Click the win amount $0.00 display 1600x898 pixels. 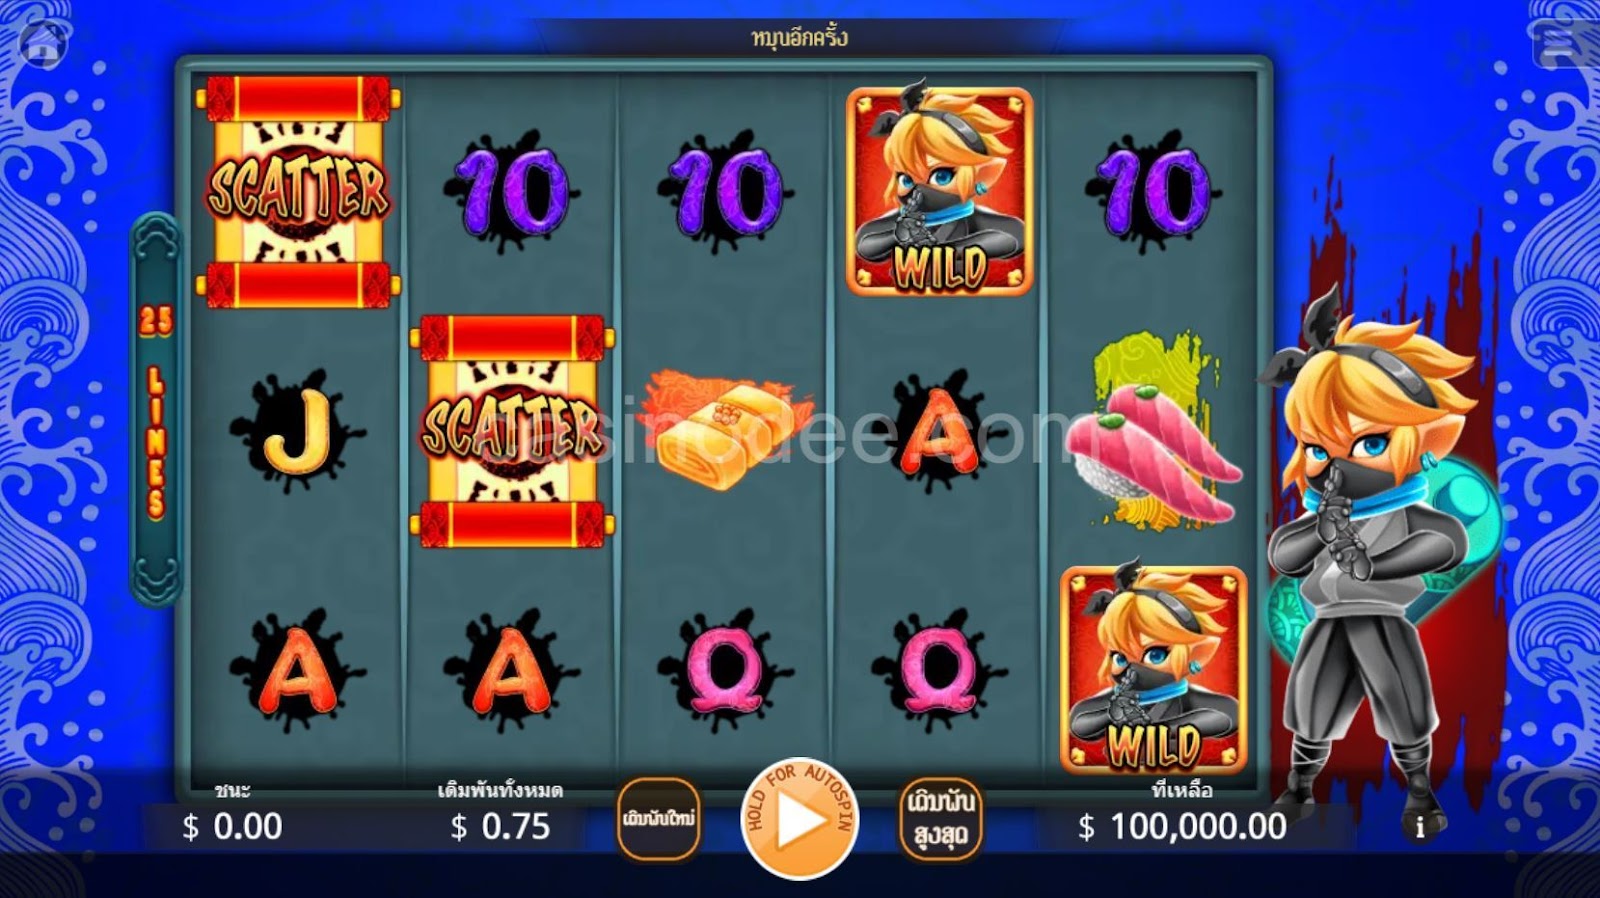click(232, 826)
